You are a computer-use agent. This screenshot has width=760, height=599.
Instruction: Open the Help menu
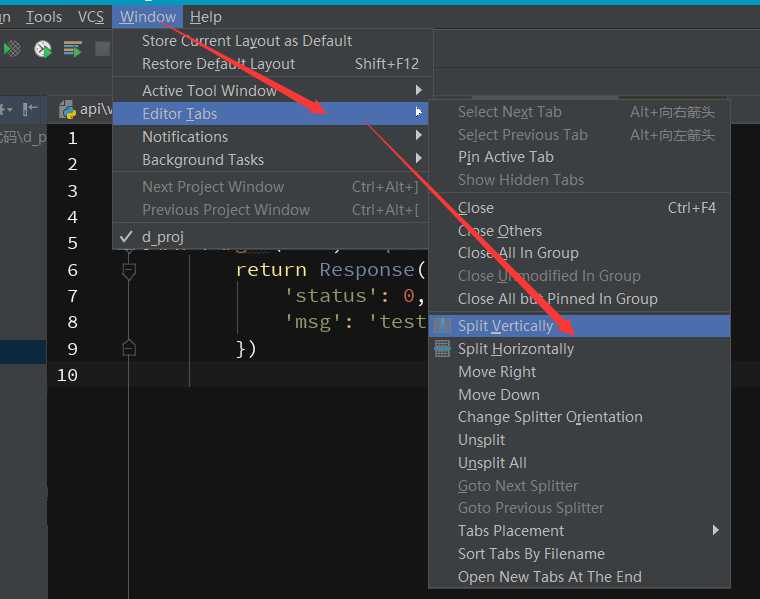tap(205, 17)
